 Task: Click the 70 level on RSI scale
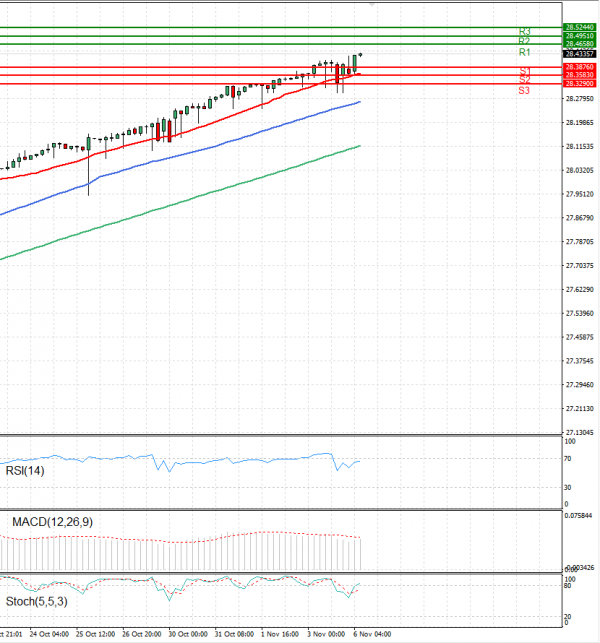point(567,458)
